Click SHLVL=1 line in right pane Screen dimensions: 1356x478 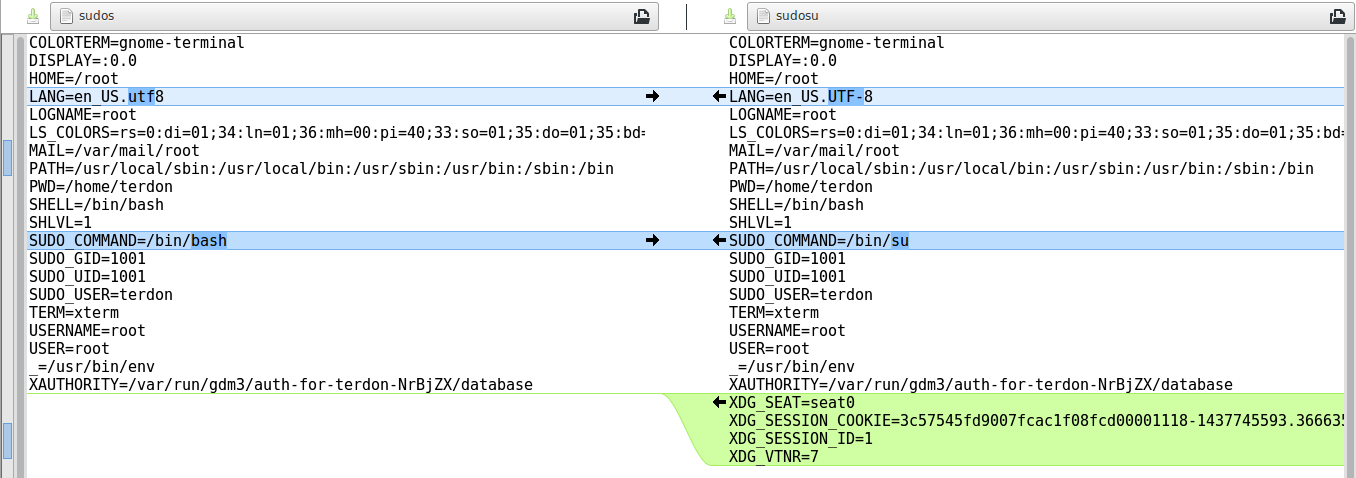(760, 223)
